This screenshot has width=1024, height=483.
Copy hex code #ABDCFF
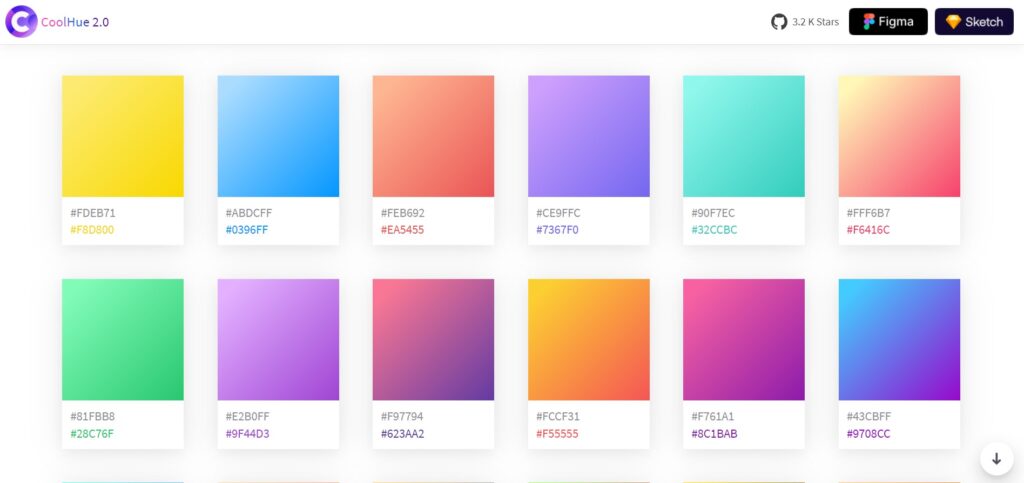pos(249,213)
